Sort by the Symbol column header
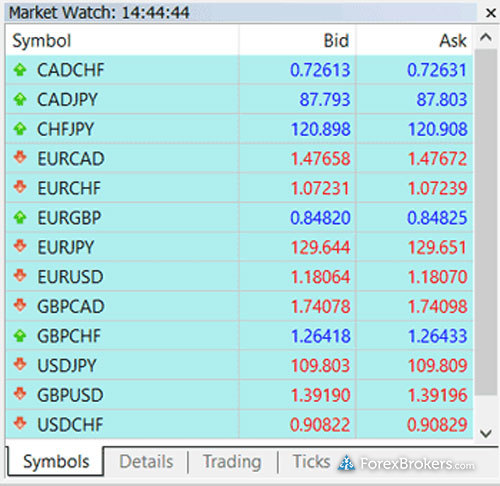 pos(122,41)
